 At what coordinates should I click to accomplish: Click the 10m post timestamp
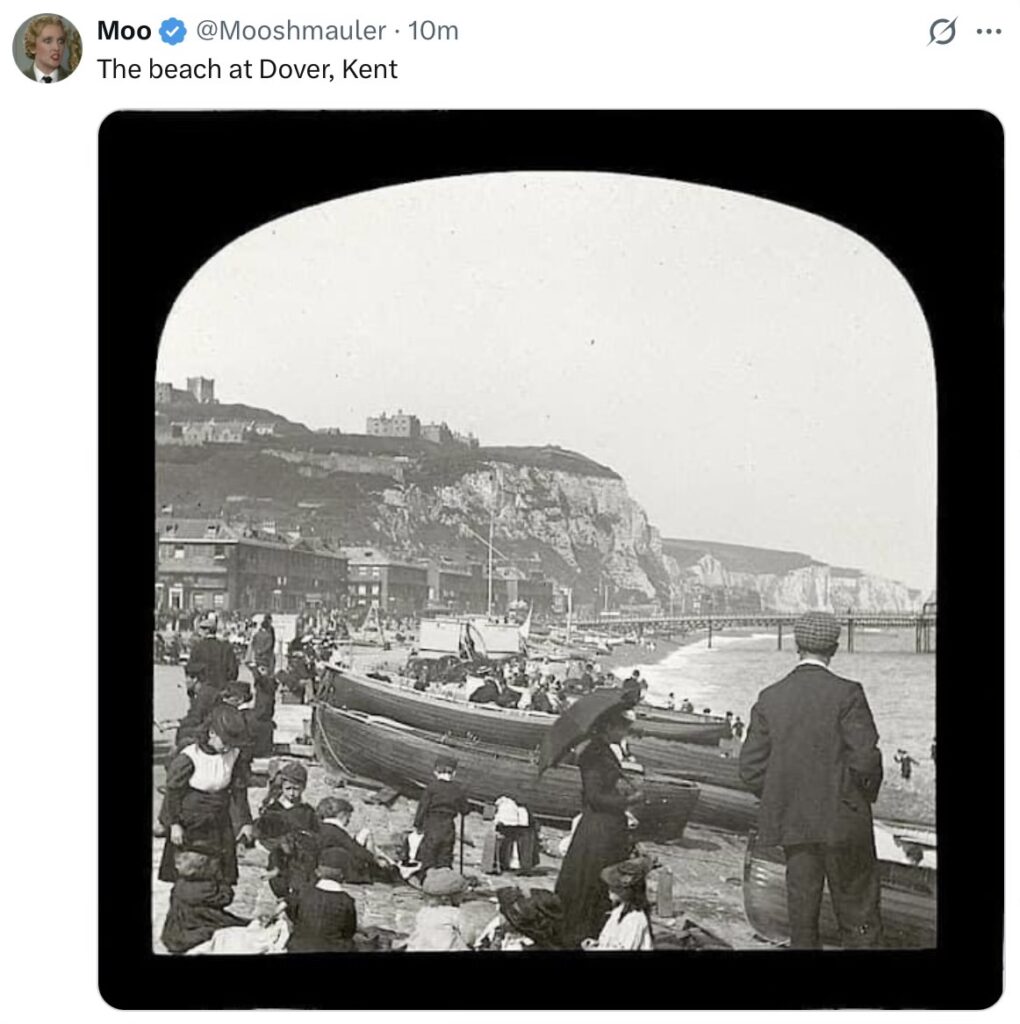tap(434, 32)
